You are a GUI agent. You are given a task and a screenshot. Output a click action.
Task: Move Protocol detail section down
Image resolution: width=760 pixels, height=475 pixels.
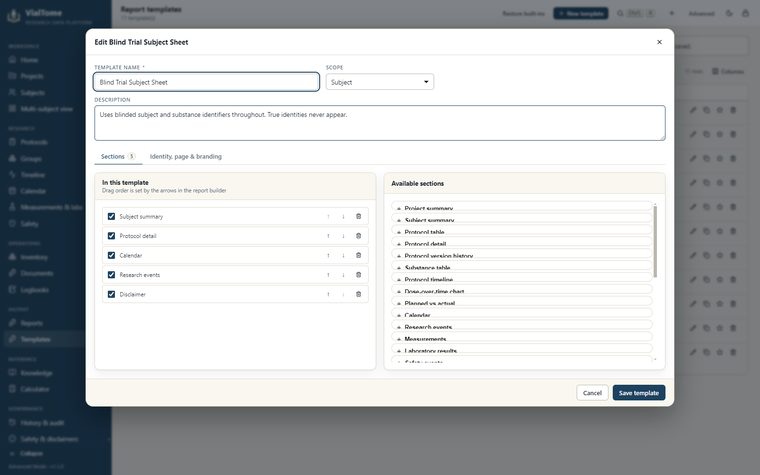tap(343, 236)
